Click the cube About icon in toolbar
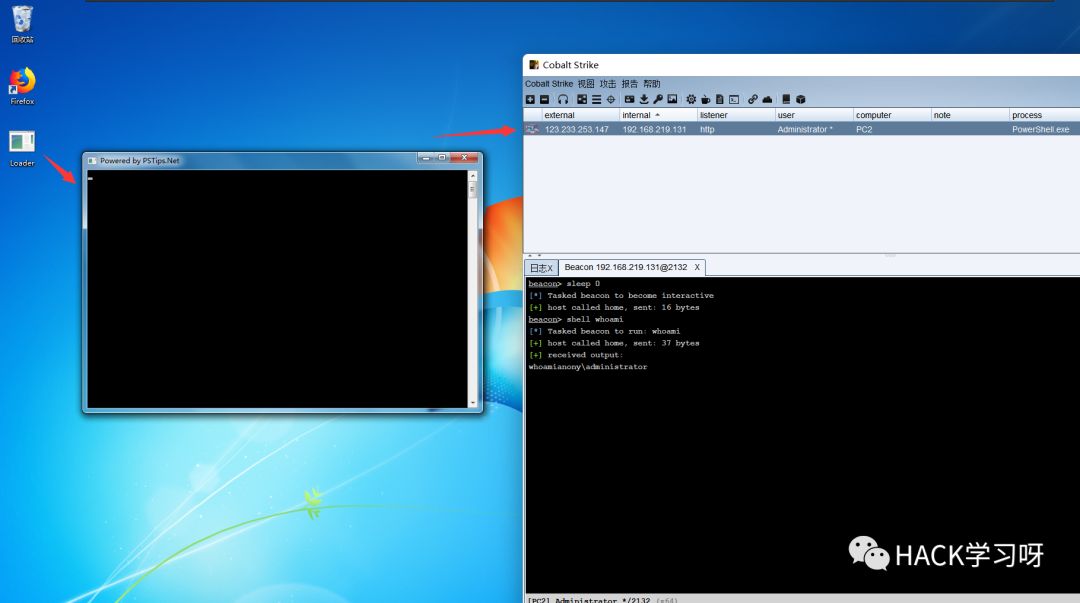 coord(800,99)
